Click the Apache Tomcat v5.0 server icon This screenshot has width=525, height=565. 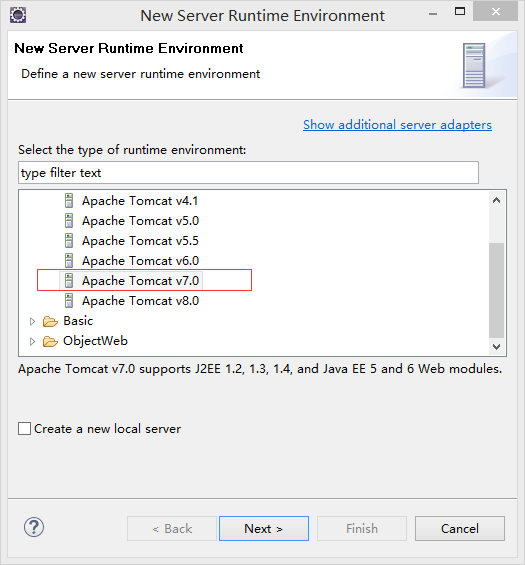pyautogui.click(x=69, y=221)
